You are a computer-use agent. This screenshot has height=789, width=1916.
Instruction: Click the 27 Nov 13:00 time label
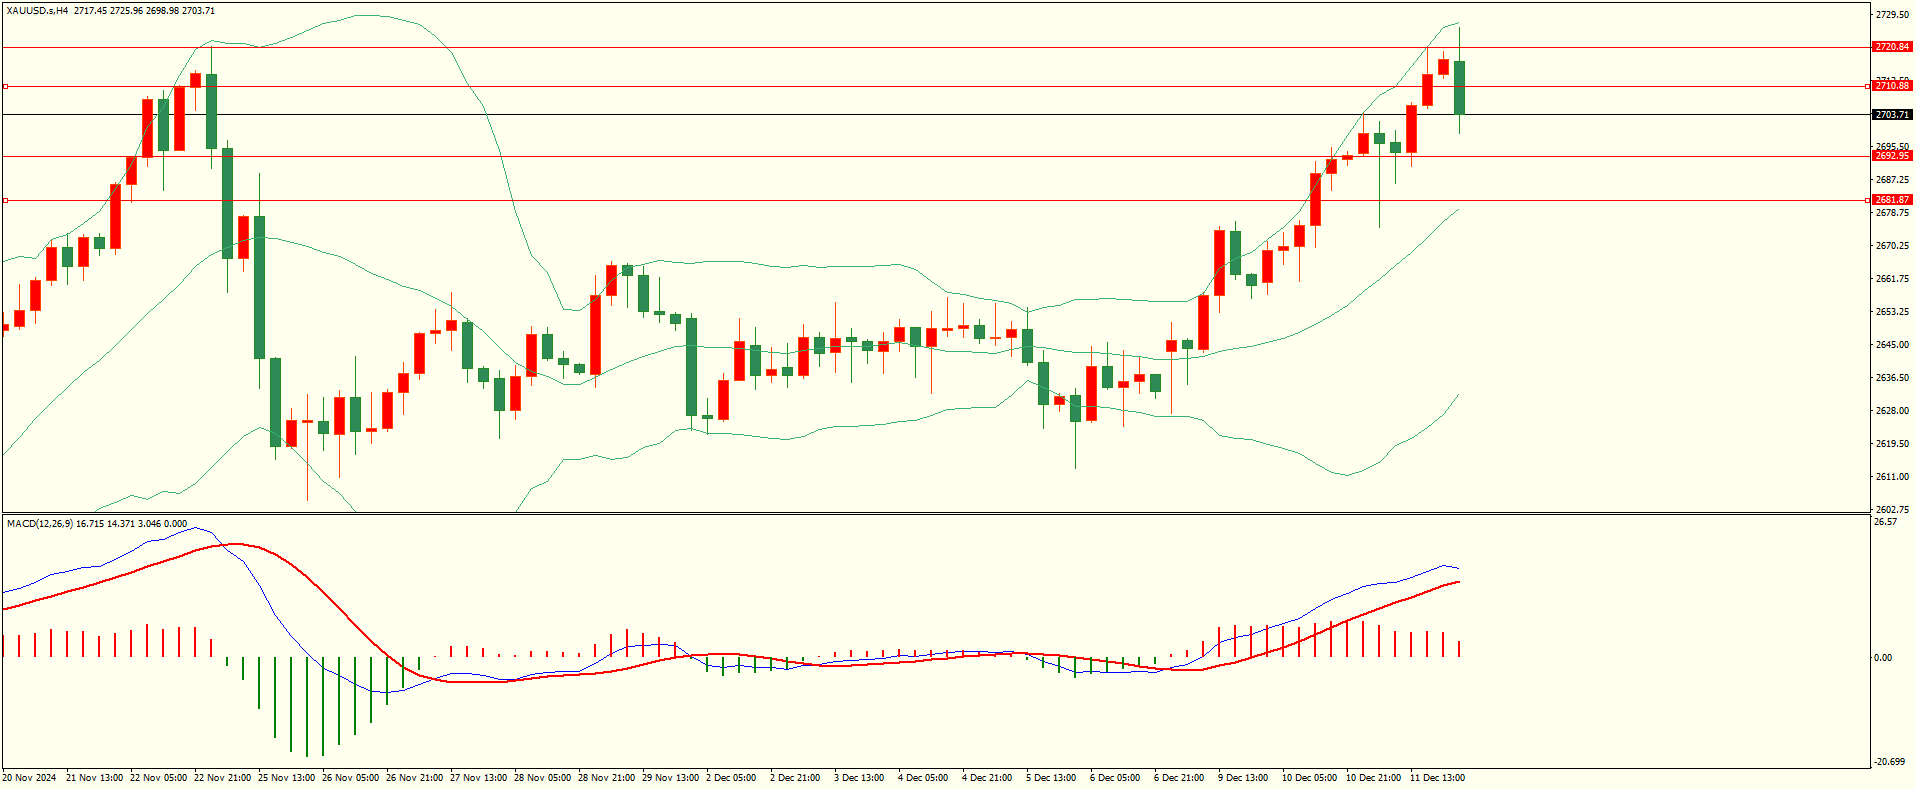point(479,778)
